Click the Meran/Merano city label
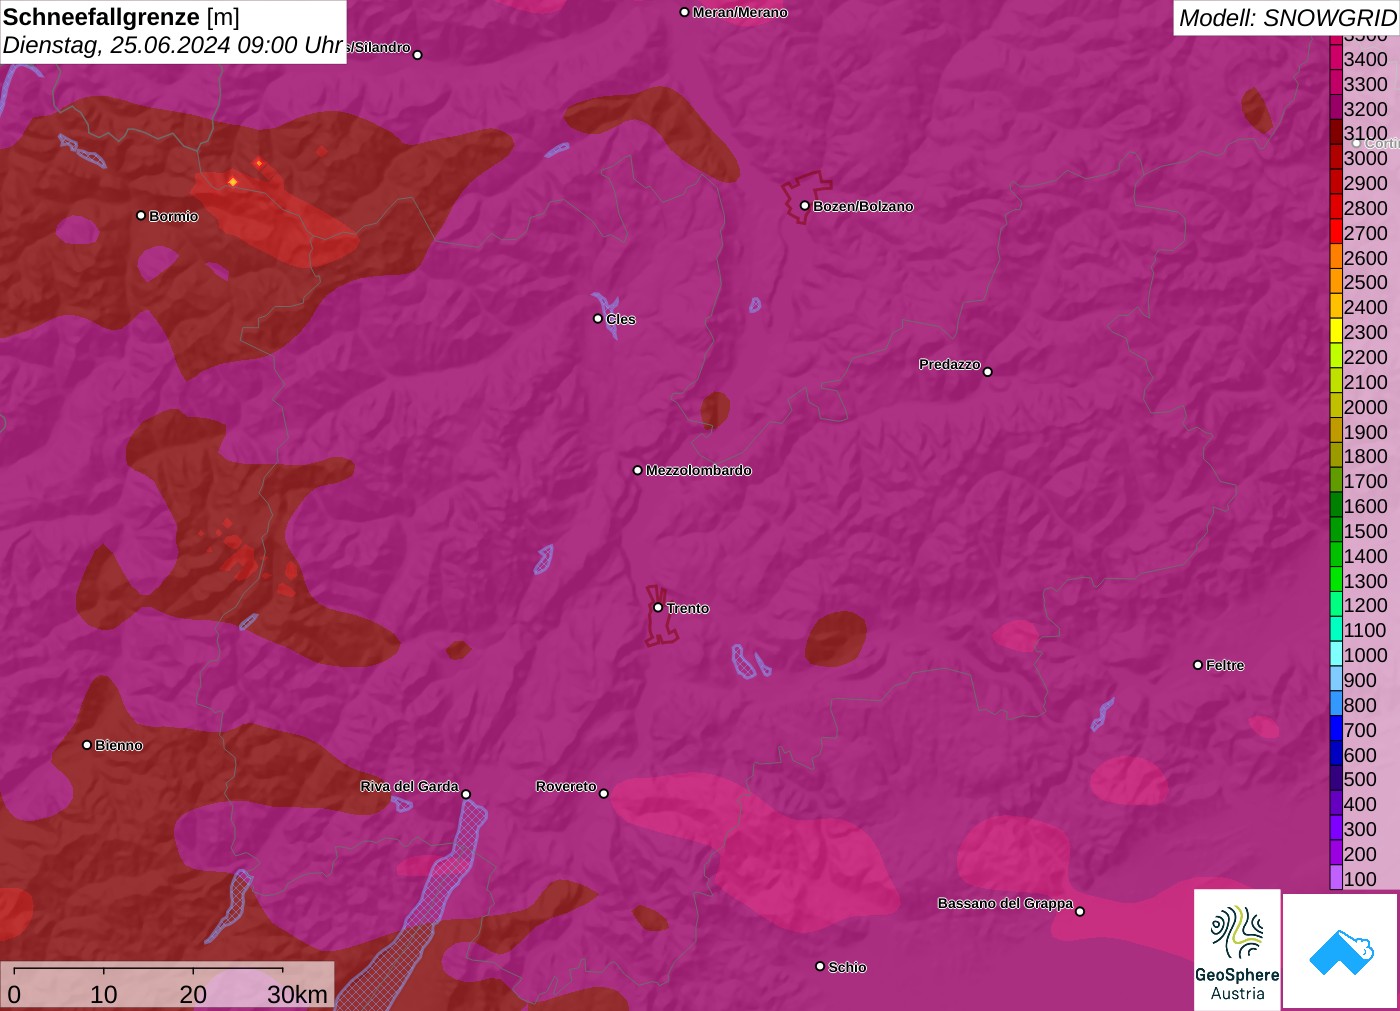This screenshot has width=1400, height=1011. tap(740, 12)
